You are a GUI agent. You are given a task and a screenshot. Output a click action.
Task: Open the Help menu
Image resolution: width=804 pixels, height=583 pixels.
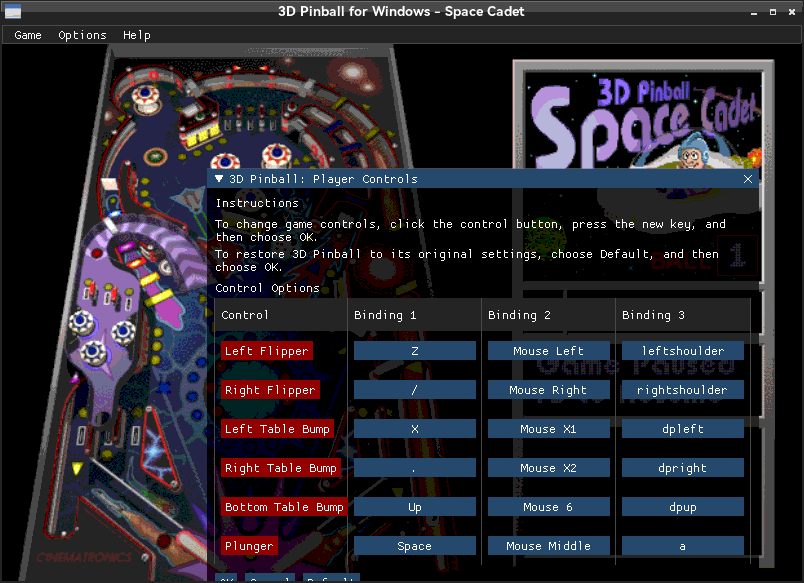pos(137,35)
